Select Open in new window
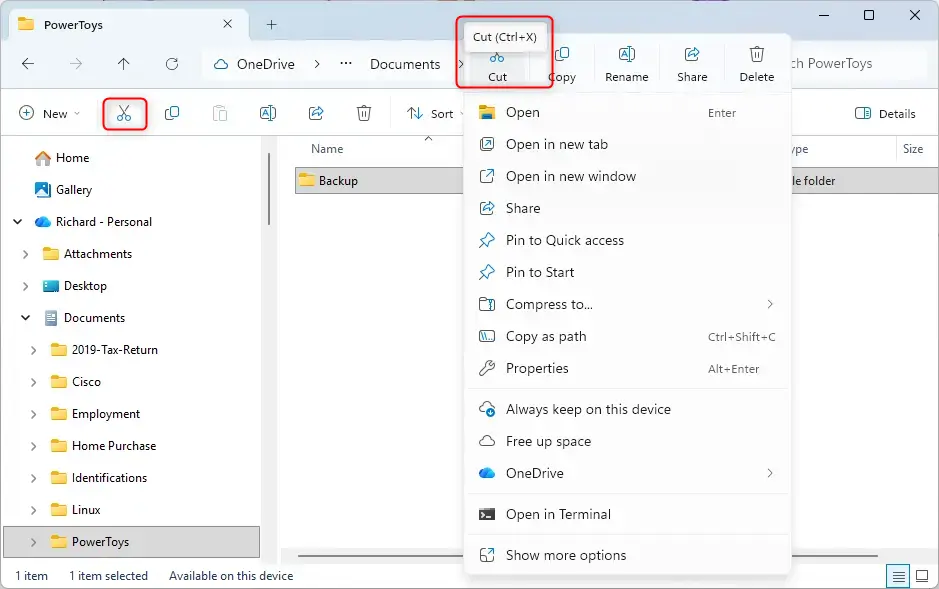Image resolution: width=939 pixels, height=589 pixels. [x=627, y=177]
